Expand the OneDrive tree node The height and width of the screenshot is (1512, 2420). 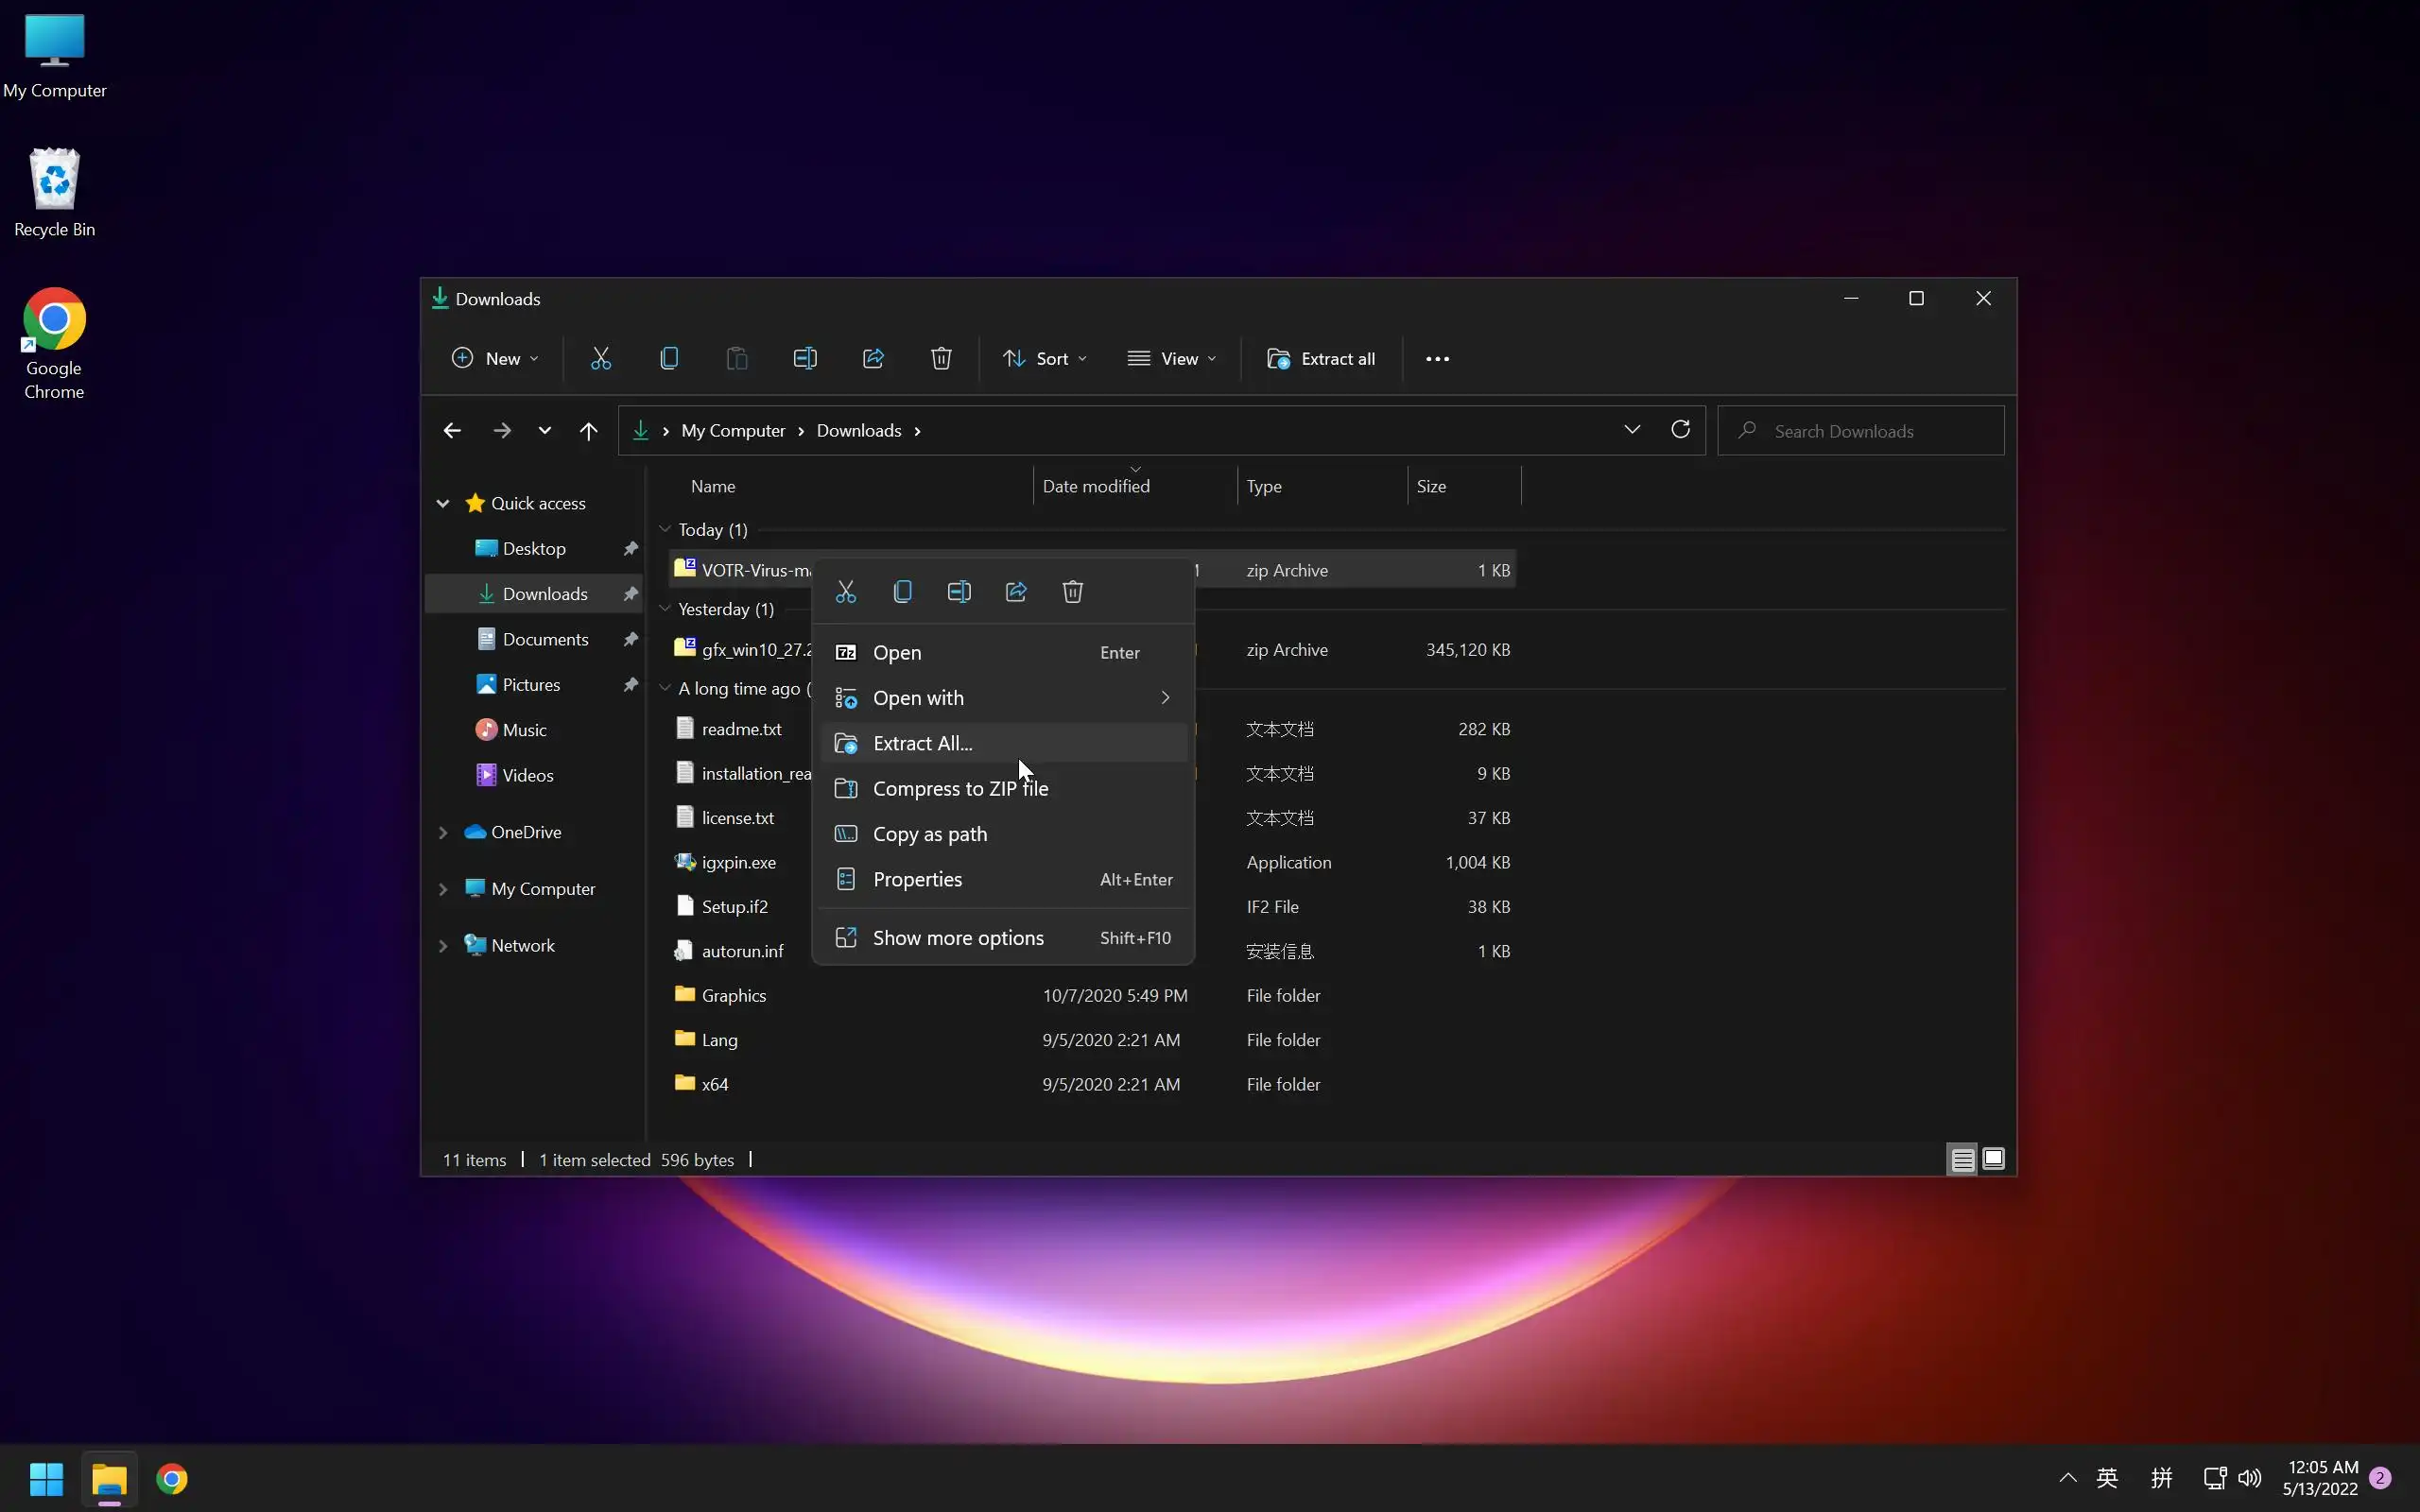click(443, 832)
